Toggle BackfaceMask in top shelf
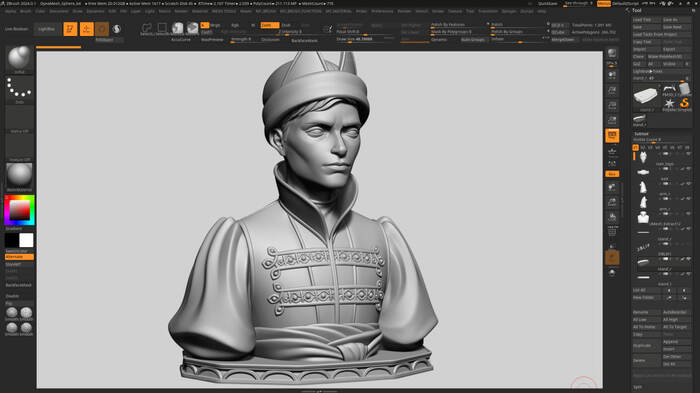 304,40
